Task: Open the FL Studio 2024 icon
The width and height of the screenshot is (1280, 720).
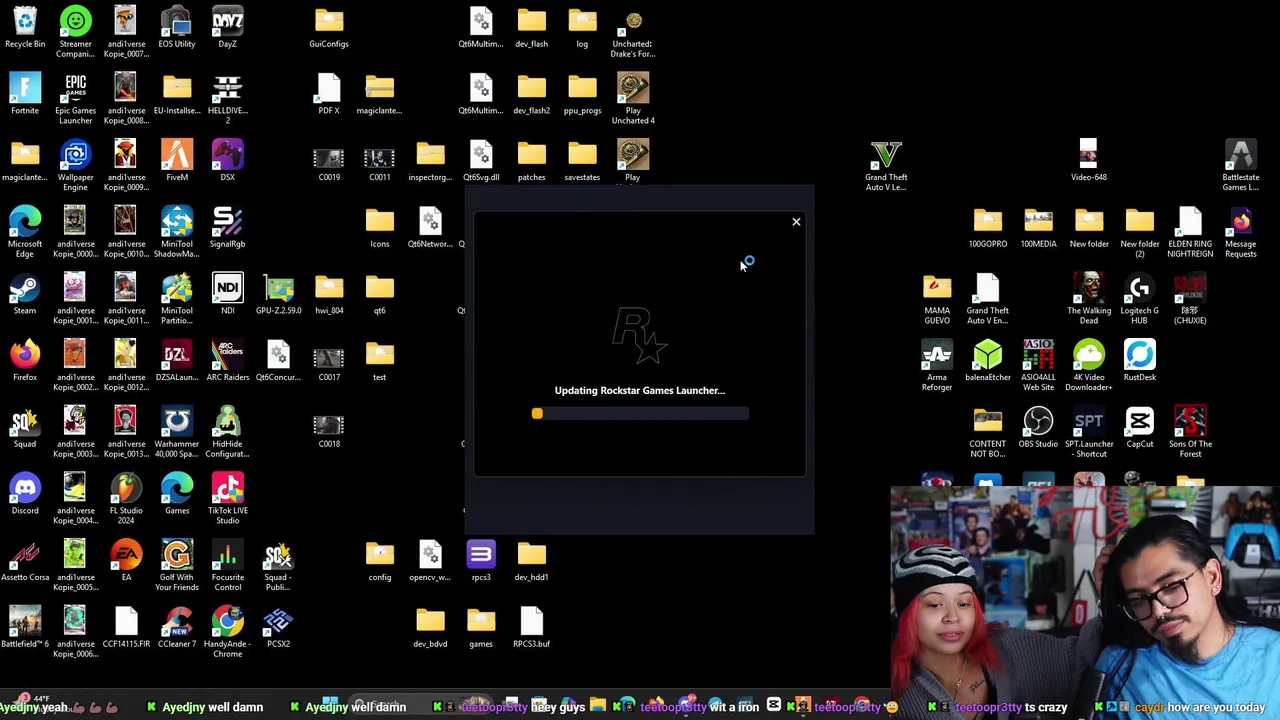Action: pos(126,498)
